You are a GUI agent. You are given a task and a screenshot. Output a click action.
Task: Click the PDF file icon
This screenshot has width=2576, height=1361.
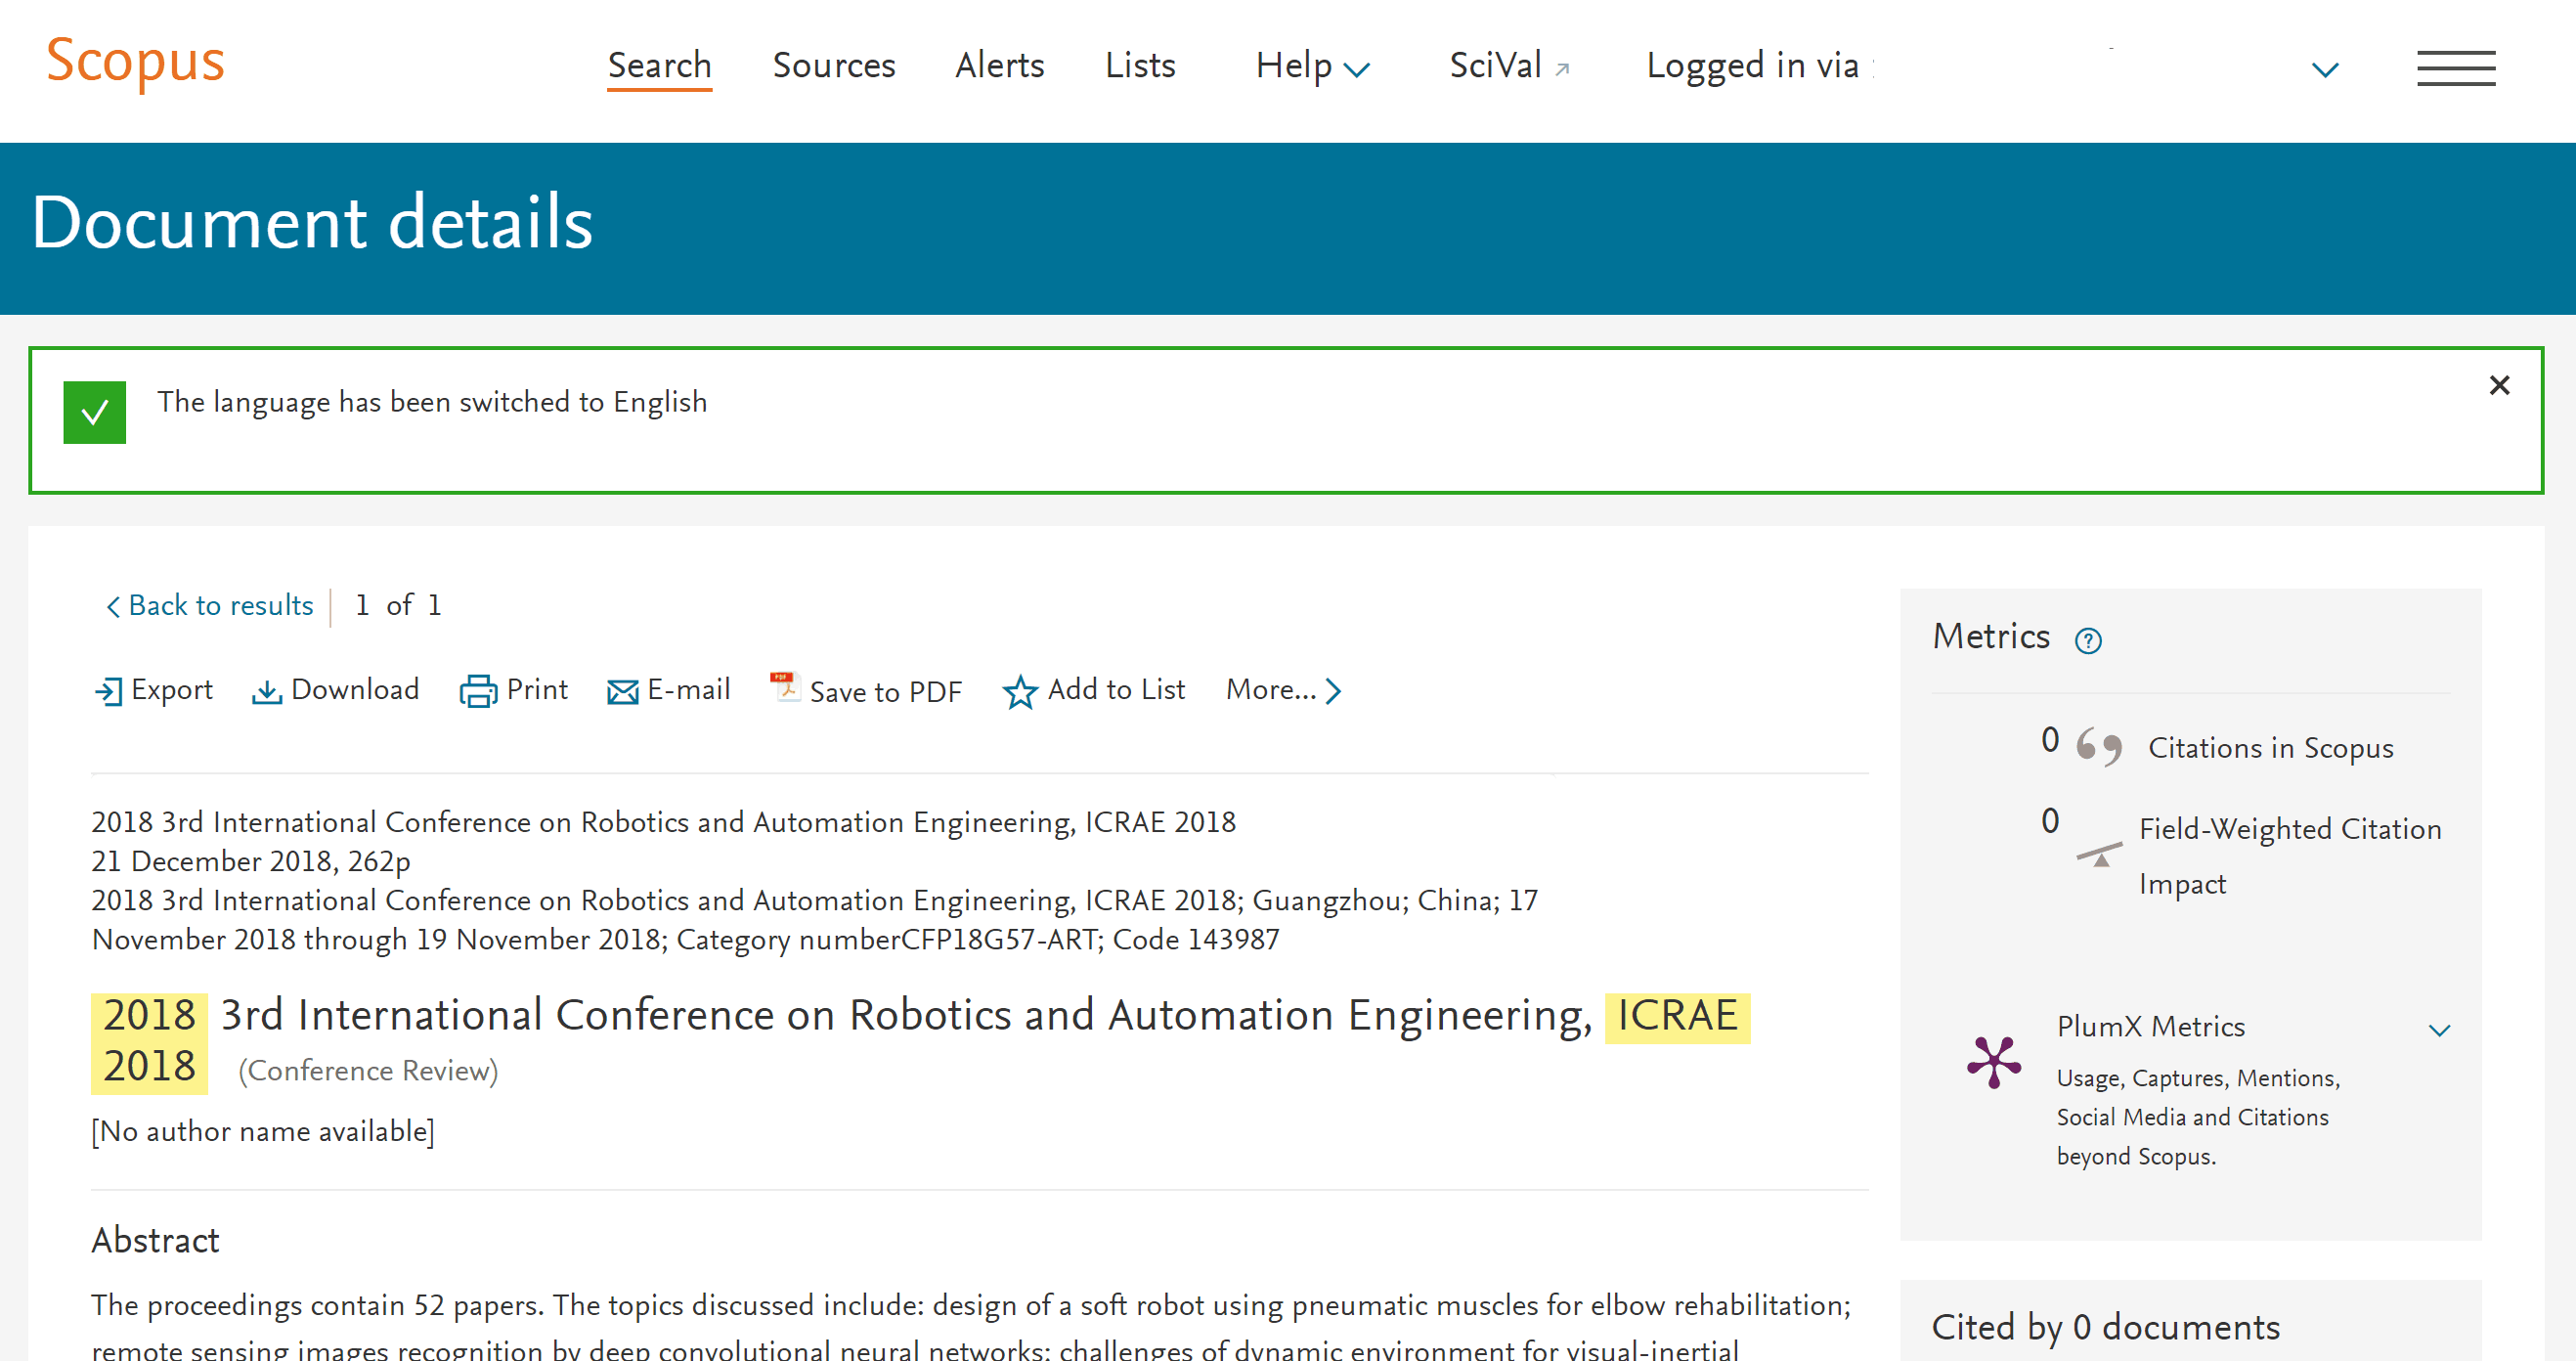[785, 686]
